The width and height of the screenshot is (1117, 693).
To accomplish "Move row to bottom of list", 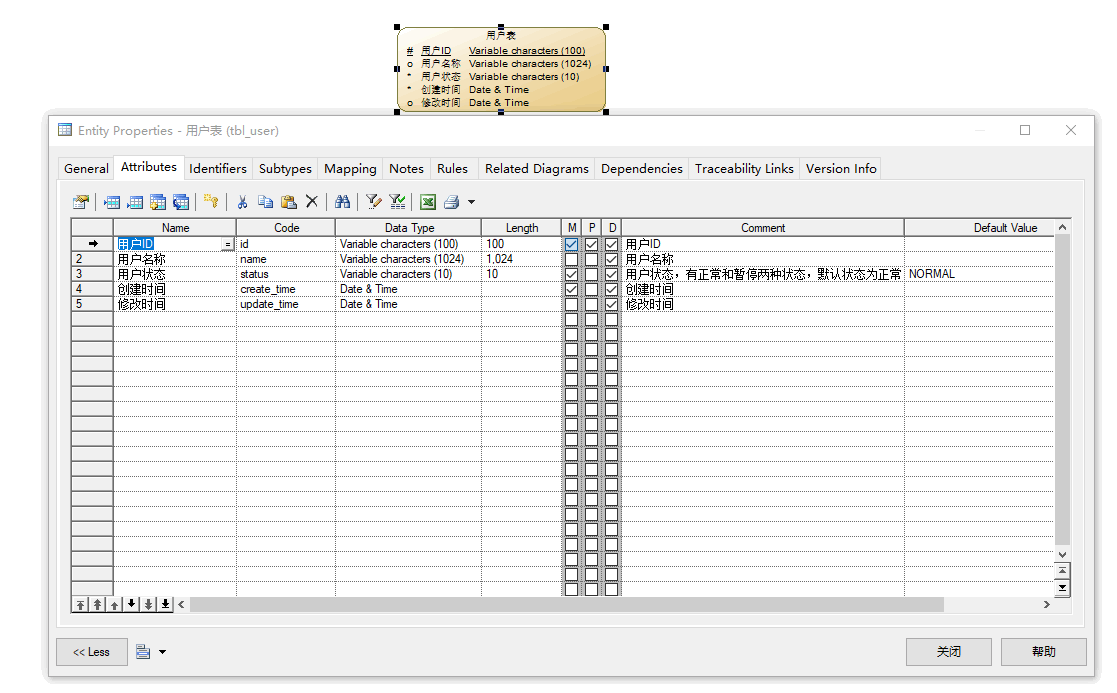I will click(x=165, y=605).
